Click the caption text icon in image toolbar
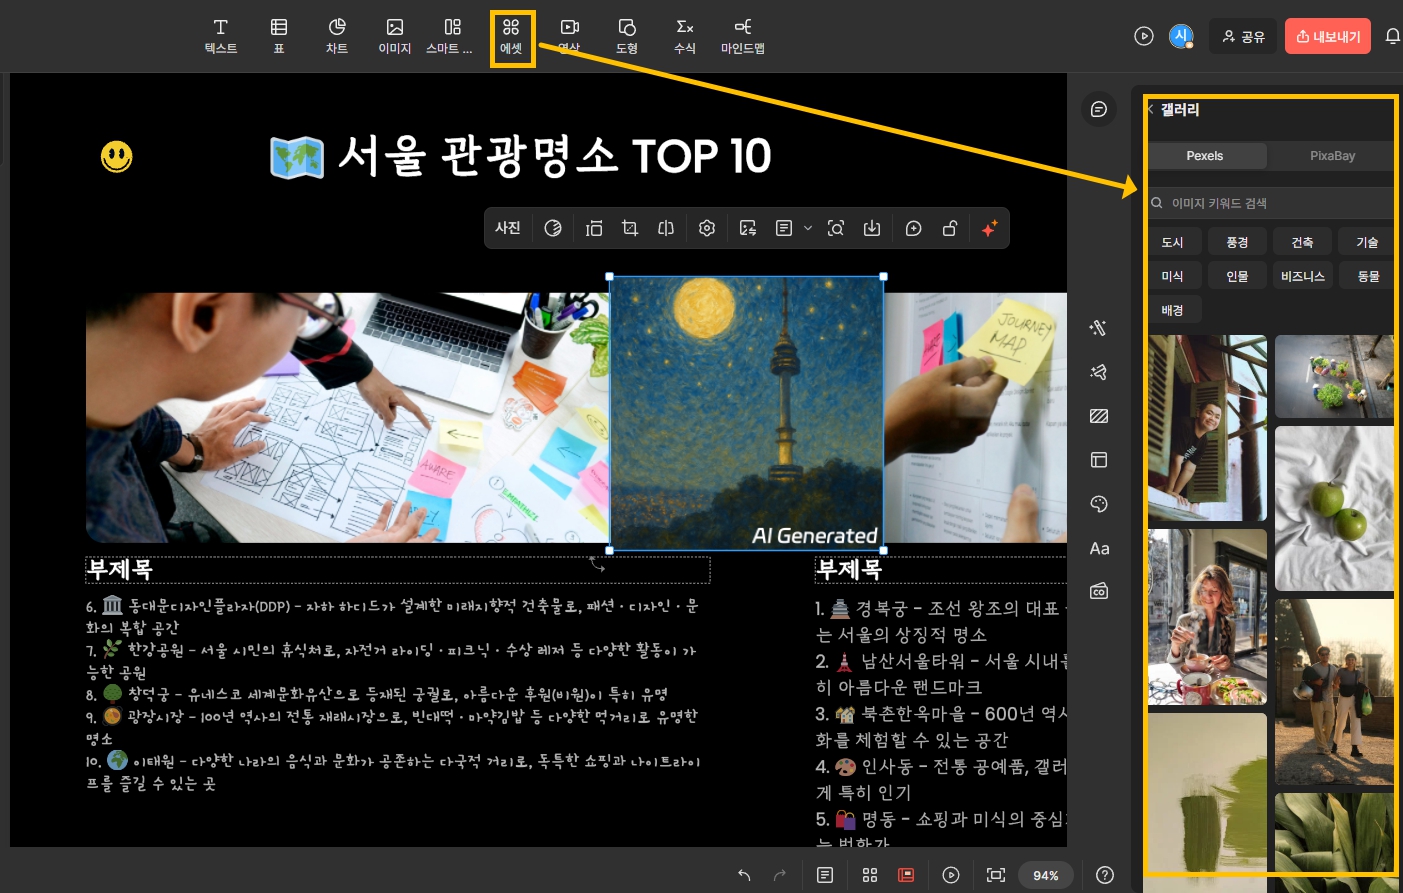 click(784, 228)
